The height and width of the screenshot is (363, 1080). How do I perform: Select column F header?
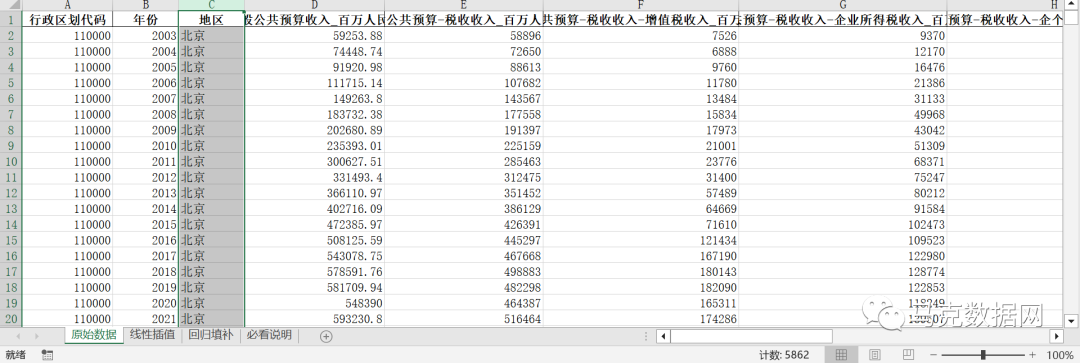pos(641,5)
